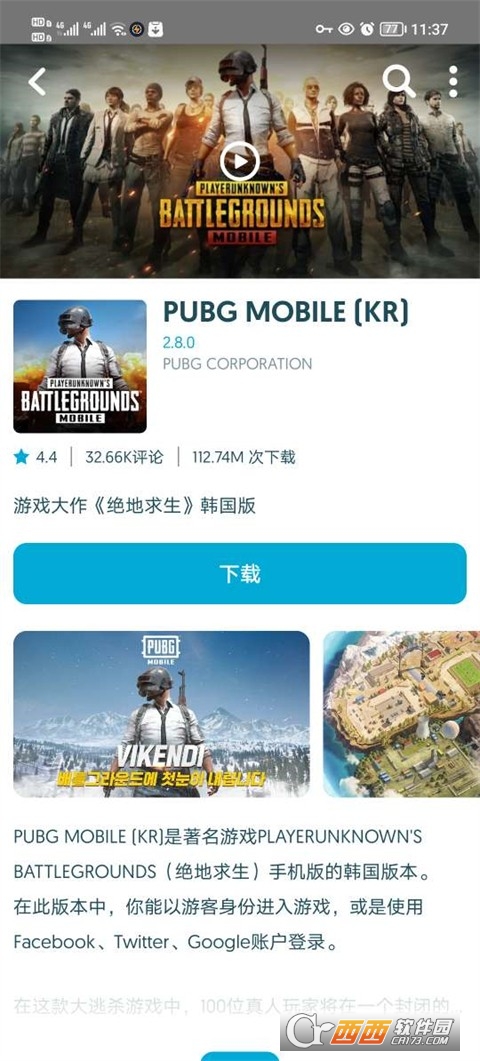The height and width of the screenshot is (1061, 480).
Task: Tap the PUBG MOBILE app icon
Action: (x=80, y=366)
